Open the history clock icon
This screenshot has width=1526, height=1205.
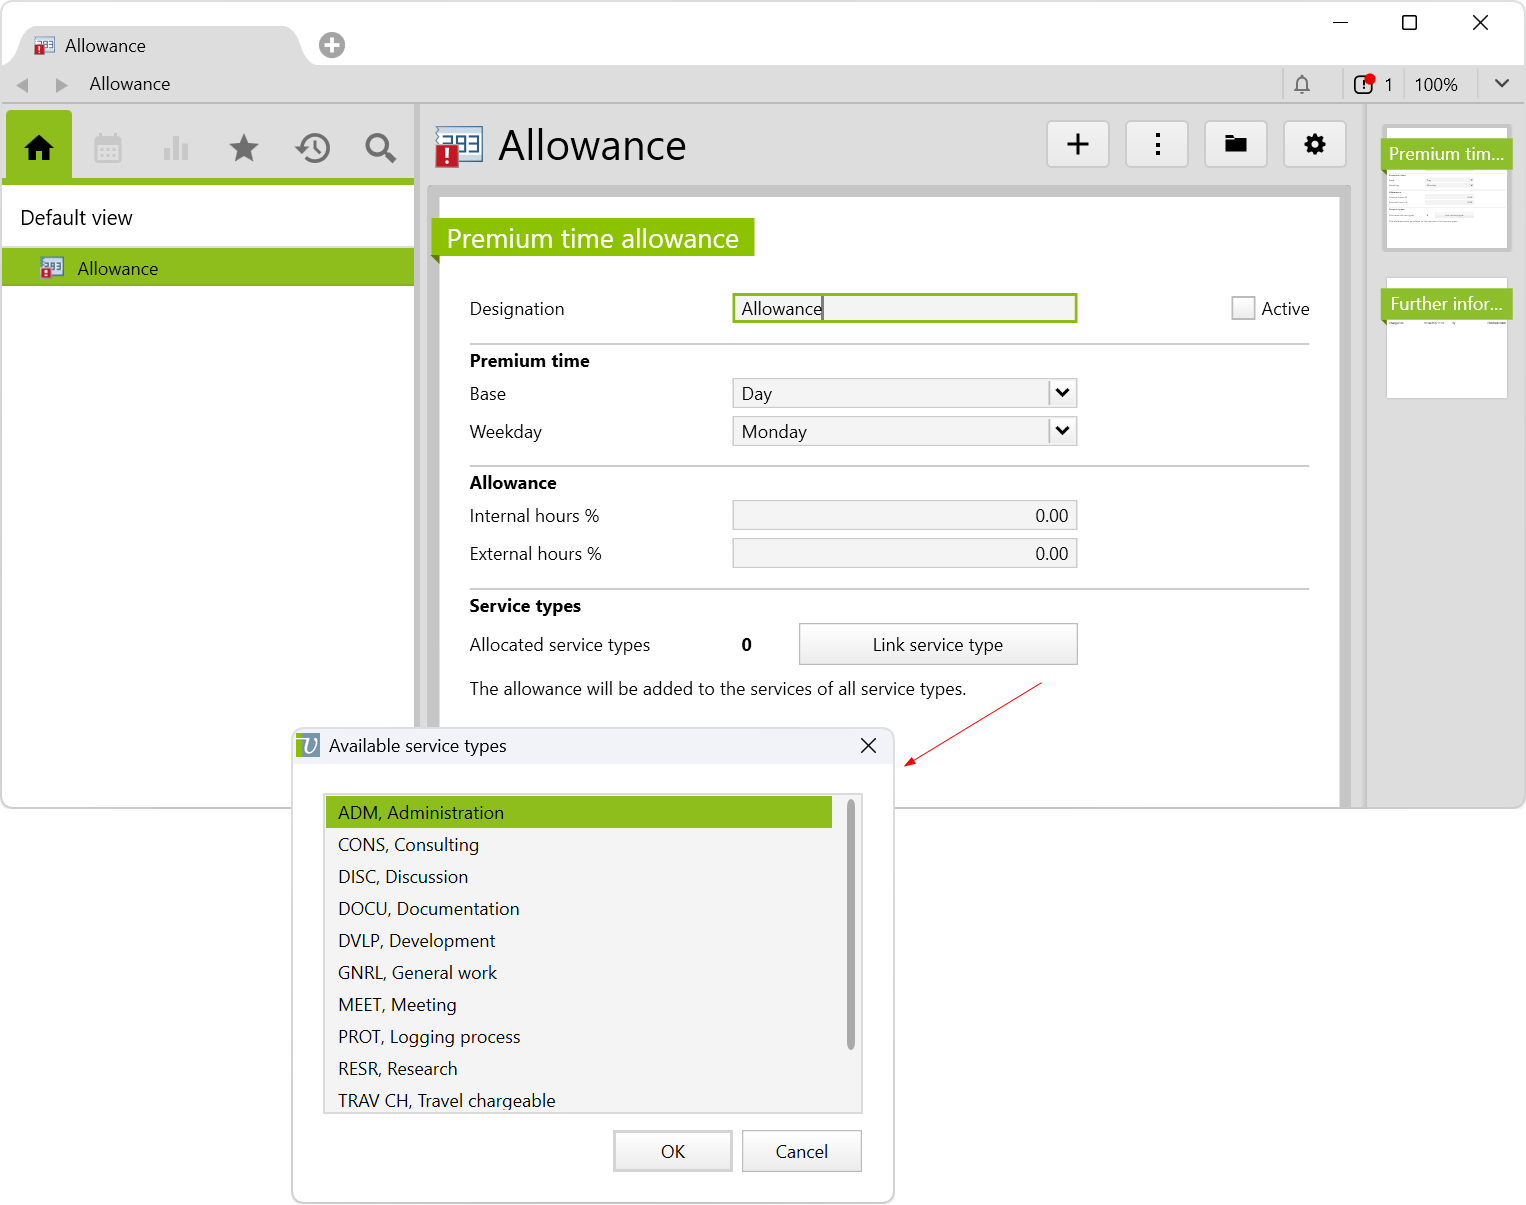(x=312, y=149)
